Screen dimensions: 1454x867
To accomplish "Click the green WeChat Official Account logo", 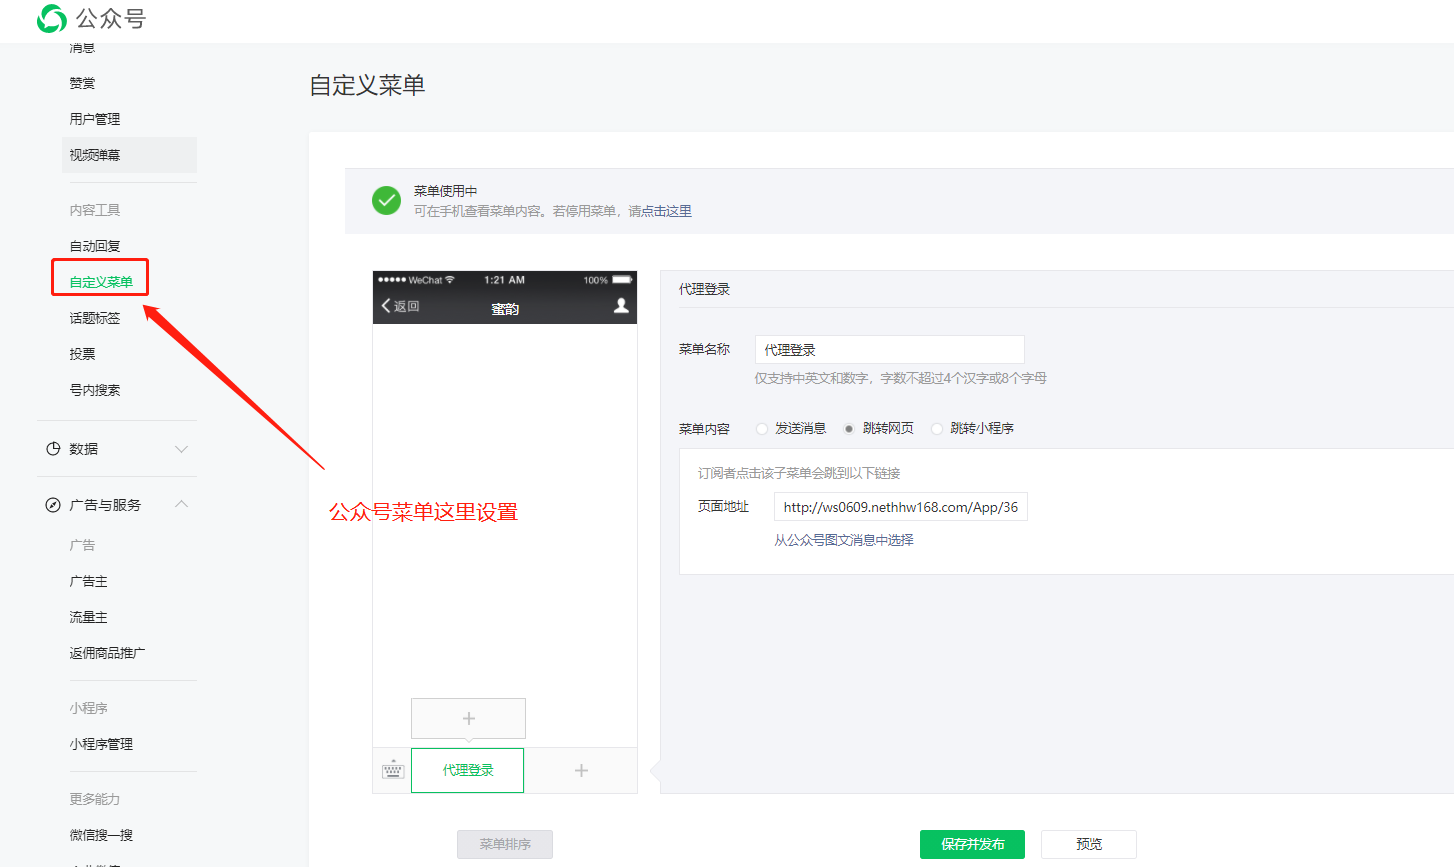I will (51, 18).
